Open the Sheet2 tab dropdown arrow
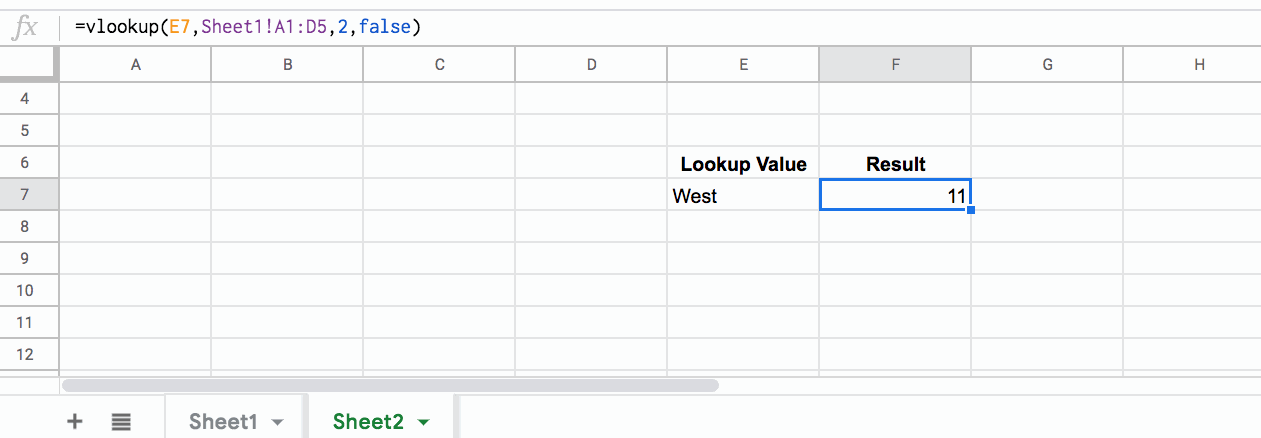 pyautogui.click(x=423, y=422)
